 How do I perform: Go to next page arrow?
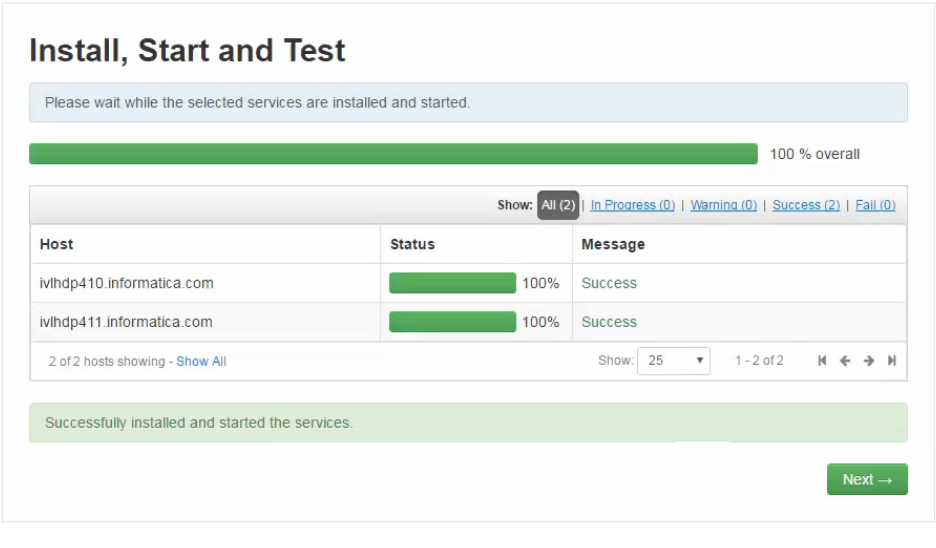(x=869, y=361)
